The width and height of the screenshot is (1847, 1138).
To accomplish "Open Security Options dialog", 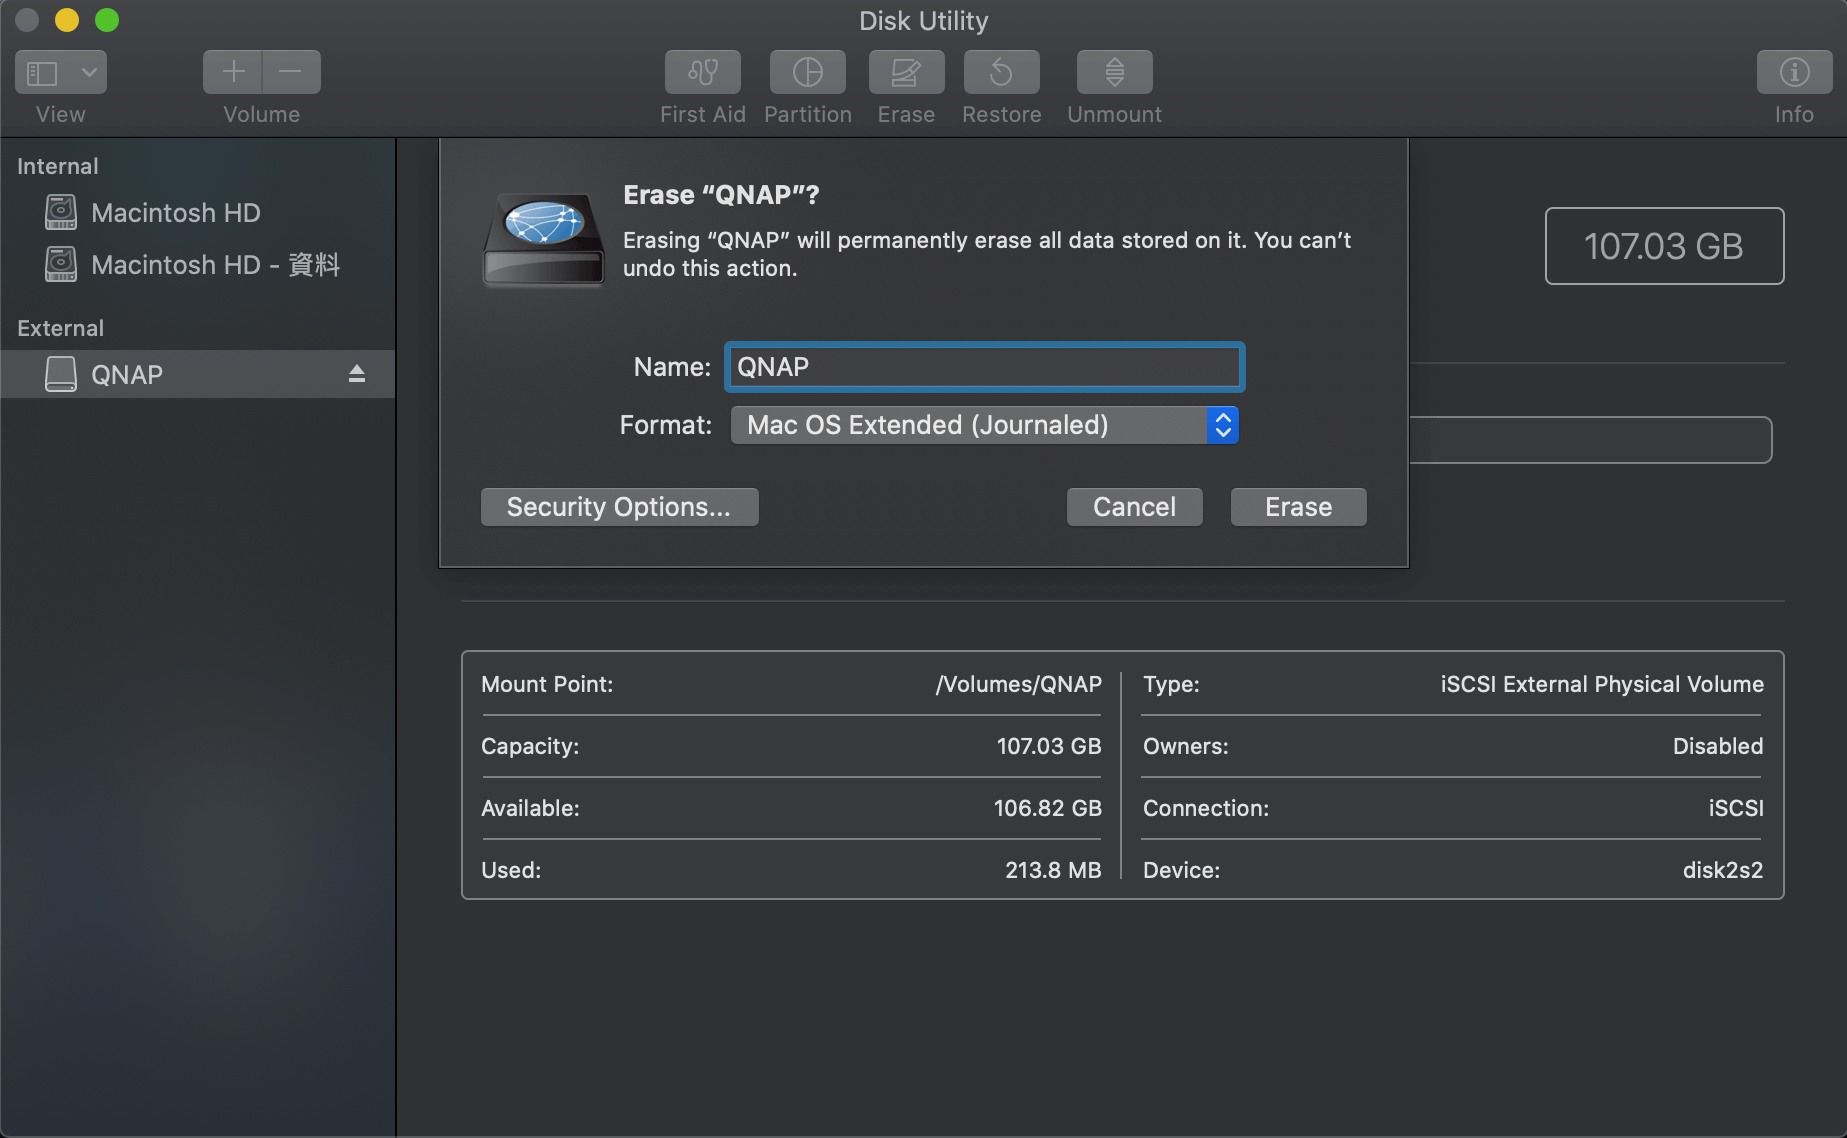I will 619,507.
